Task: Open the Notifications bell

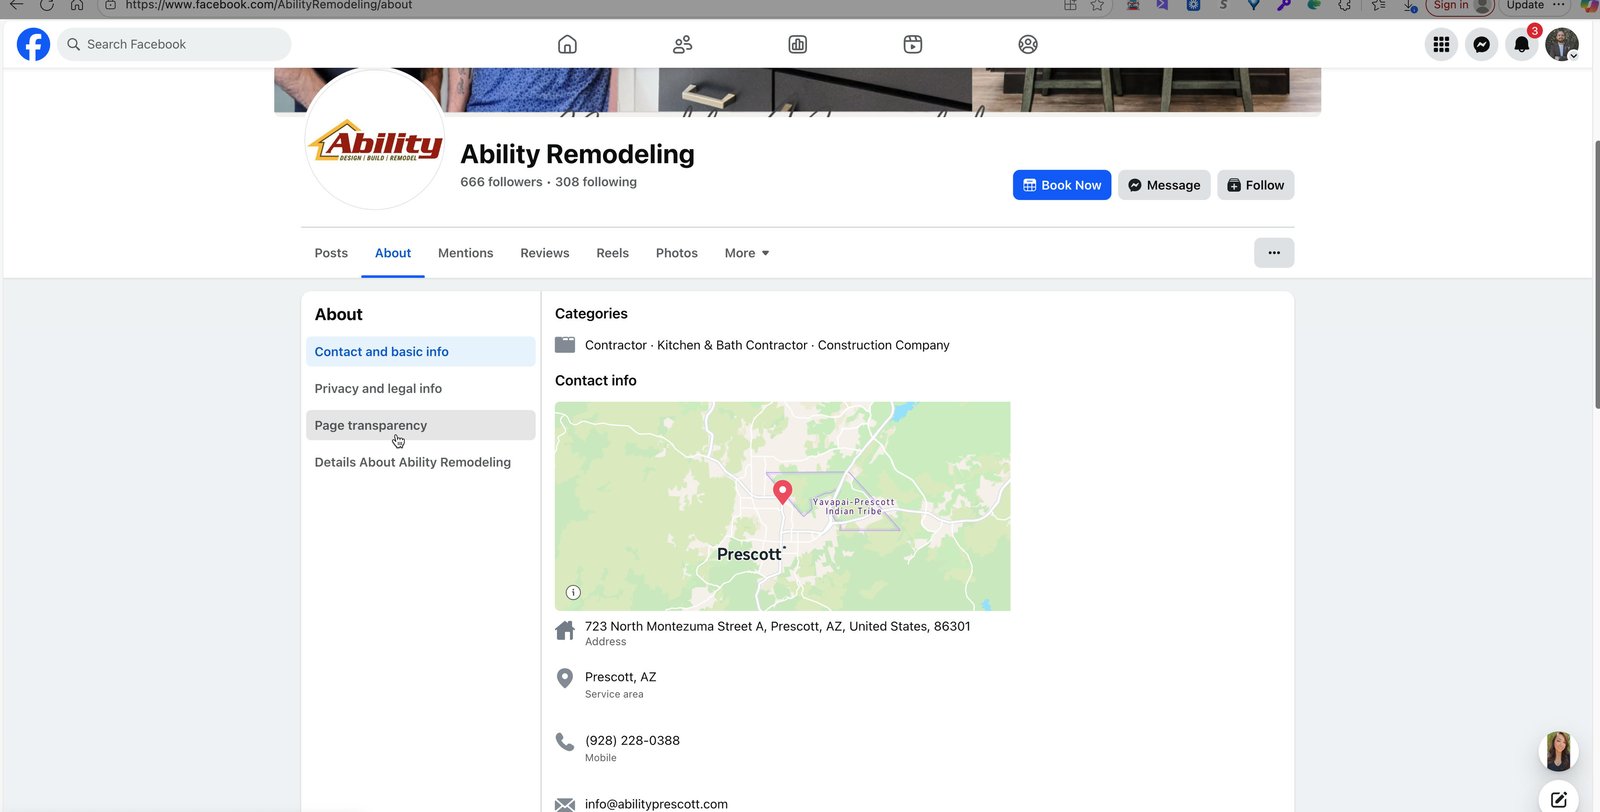Action: pos(1522,44)
